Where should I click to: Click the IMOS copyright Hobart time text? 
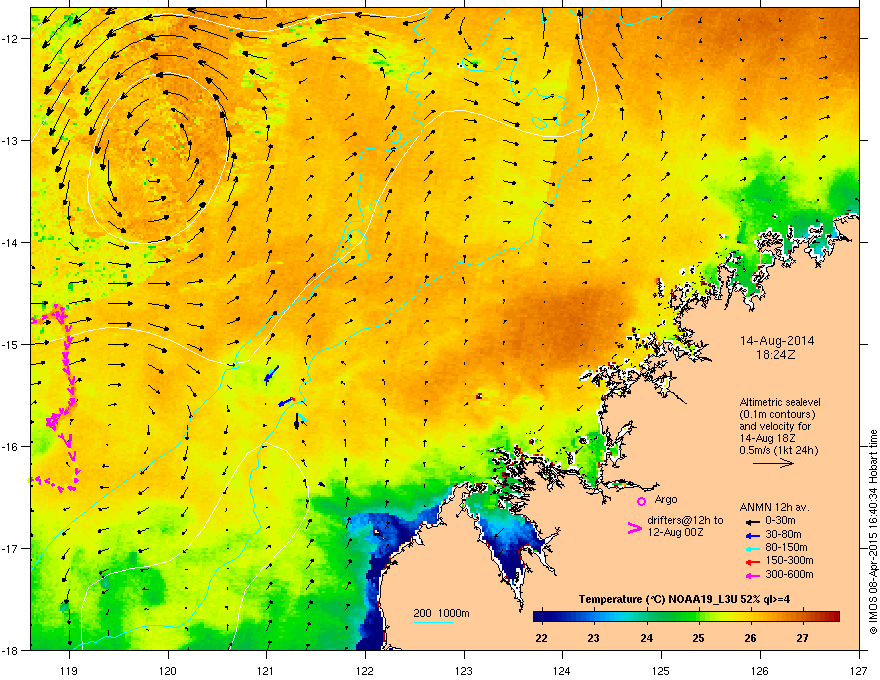(873, 532)
